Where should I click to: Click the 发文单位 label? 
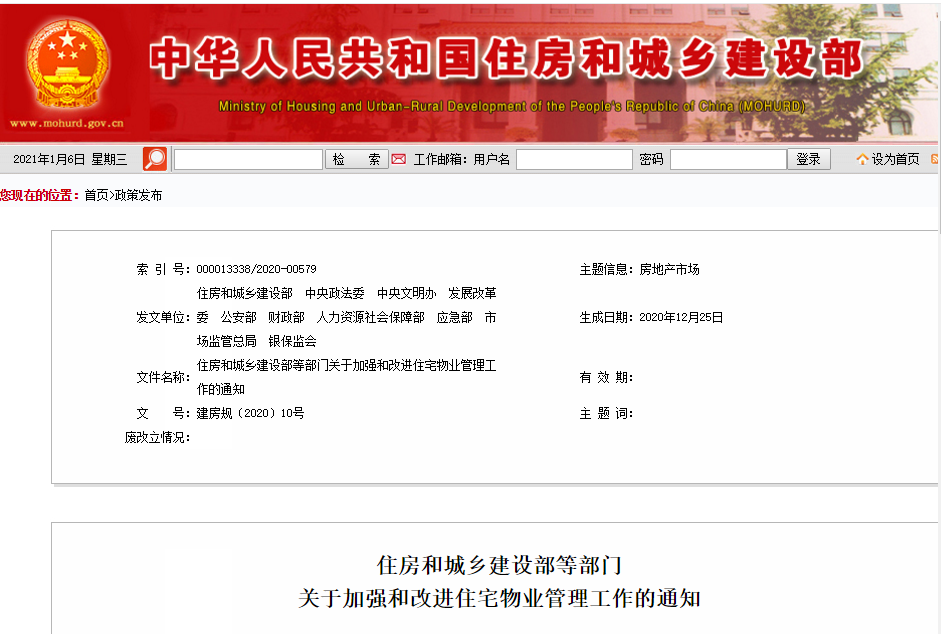163,317
